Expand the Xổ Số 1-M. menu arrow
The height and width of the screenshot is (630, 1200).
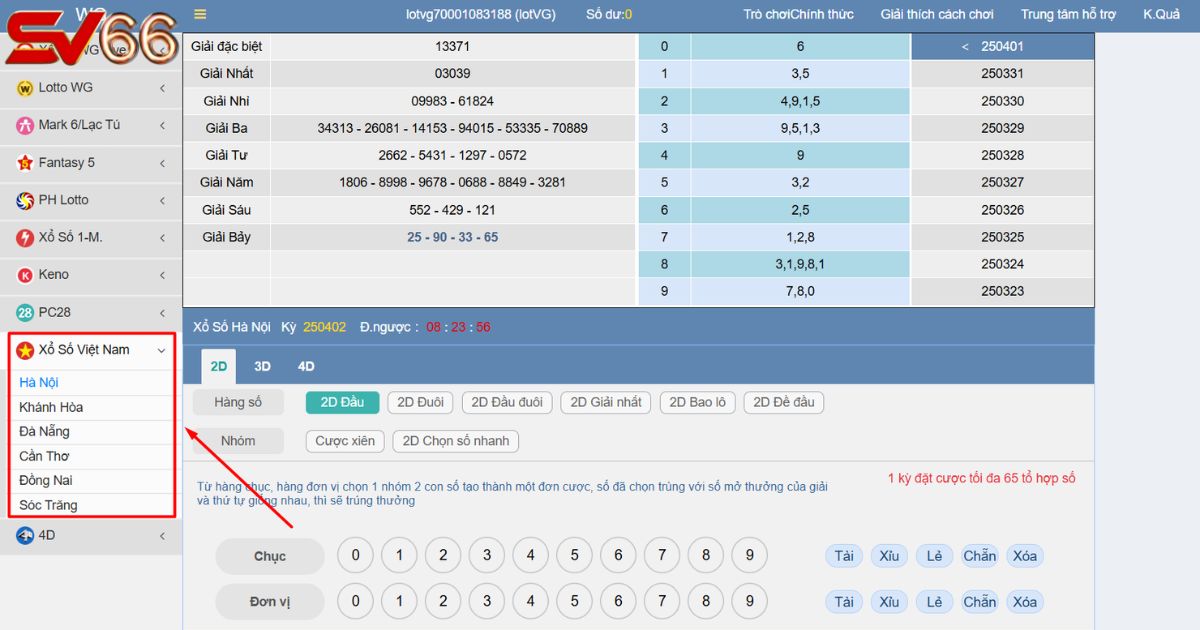162,238
